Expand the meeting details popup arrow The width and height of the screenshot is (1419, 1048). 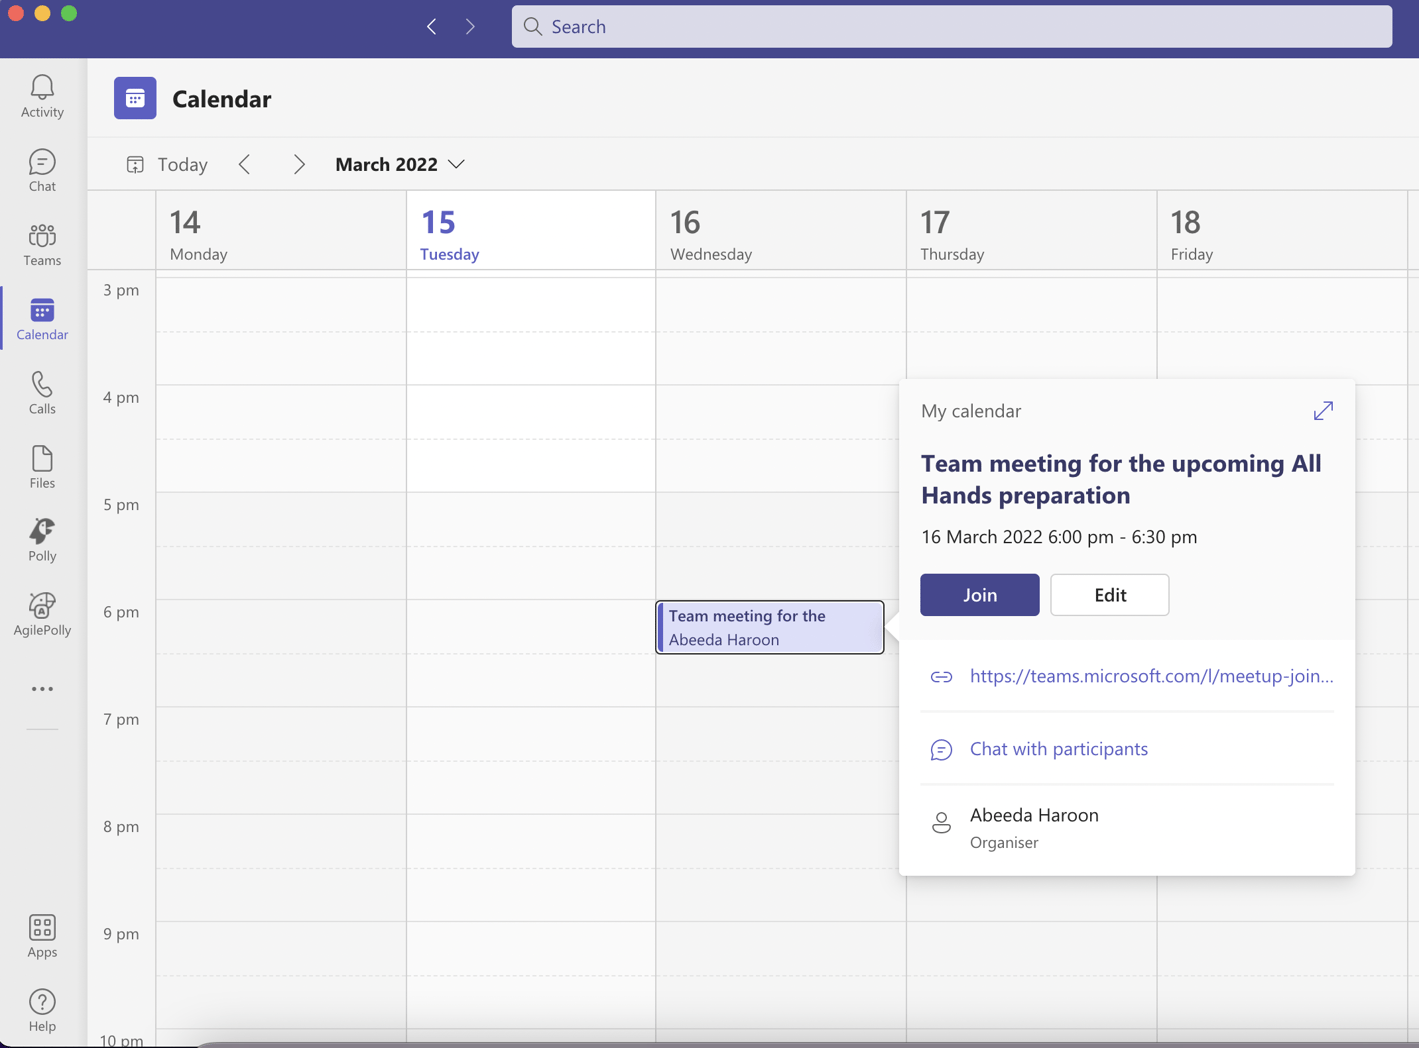(1323, 411)
